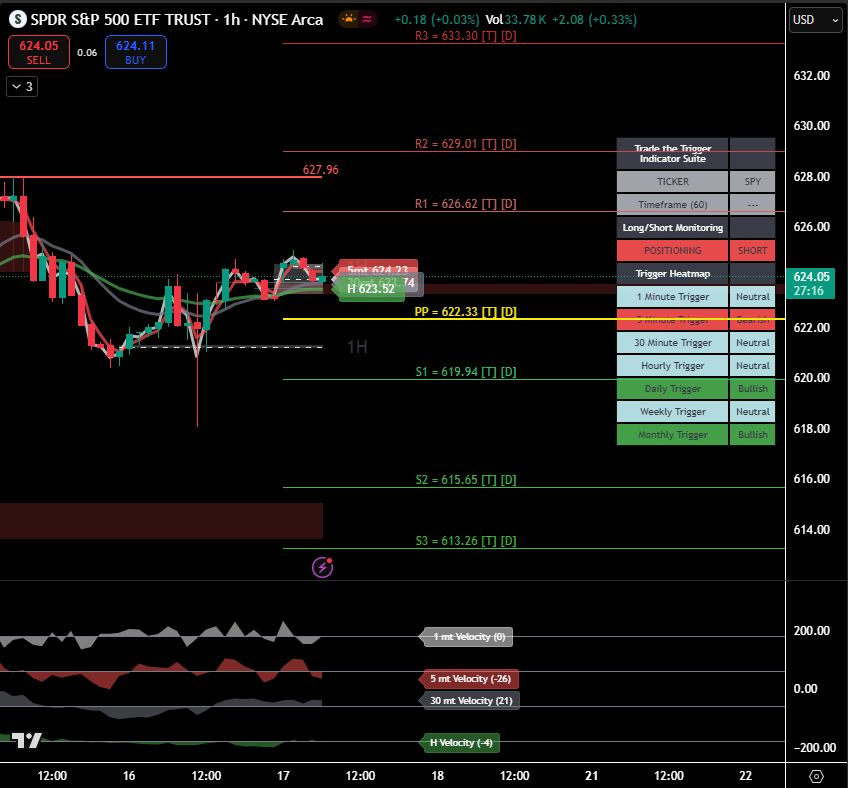
Task: Click date 17 on the time axis
Action: (x=283, y=776)
